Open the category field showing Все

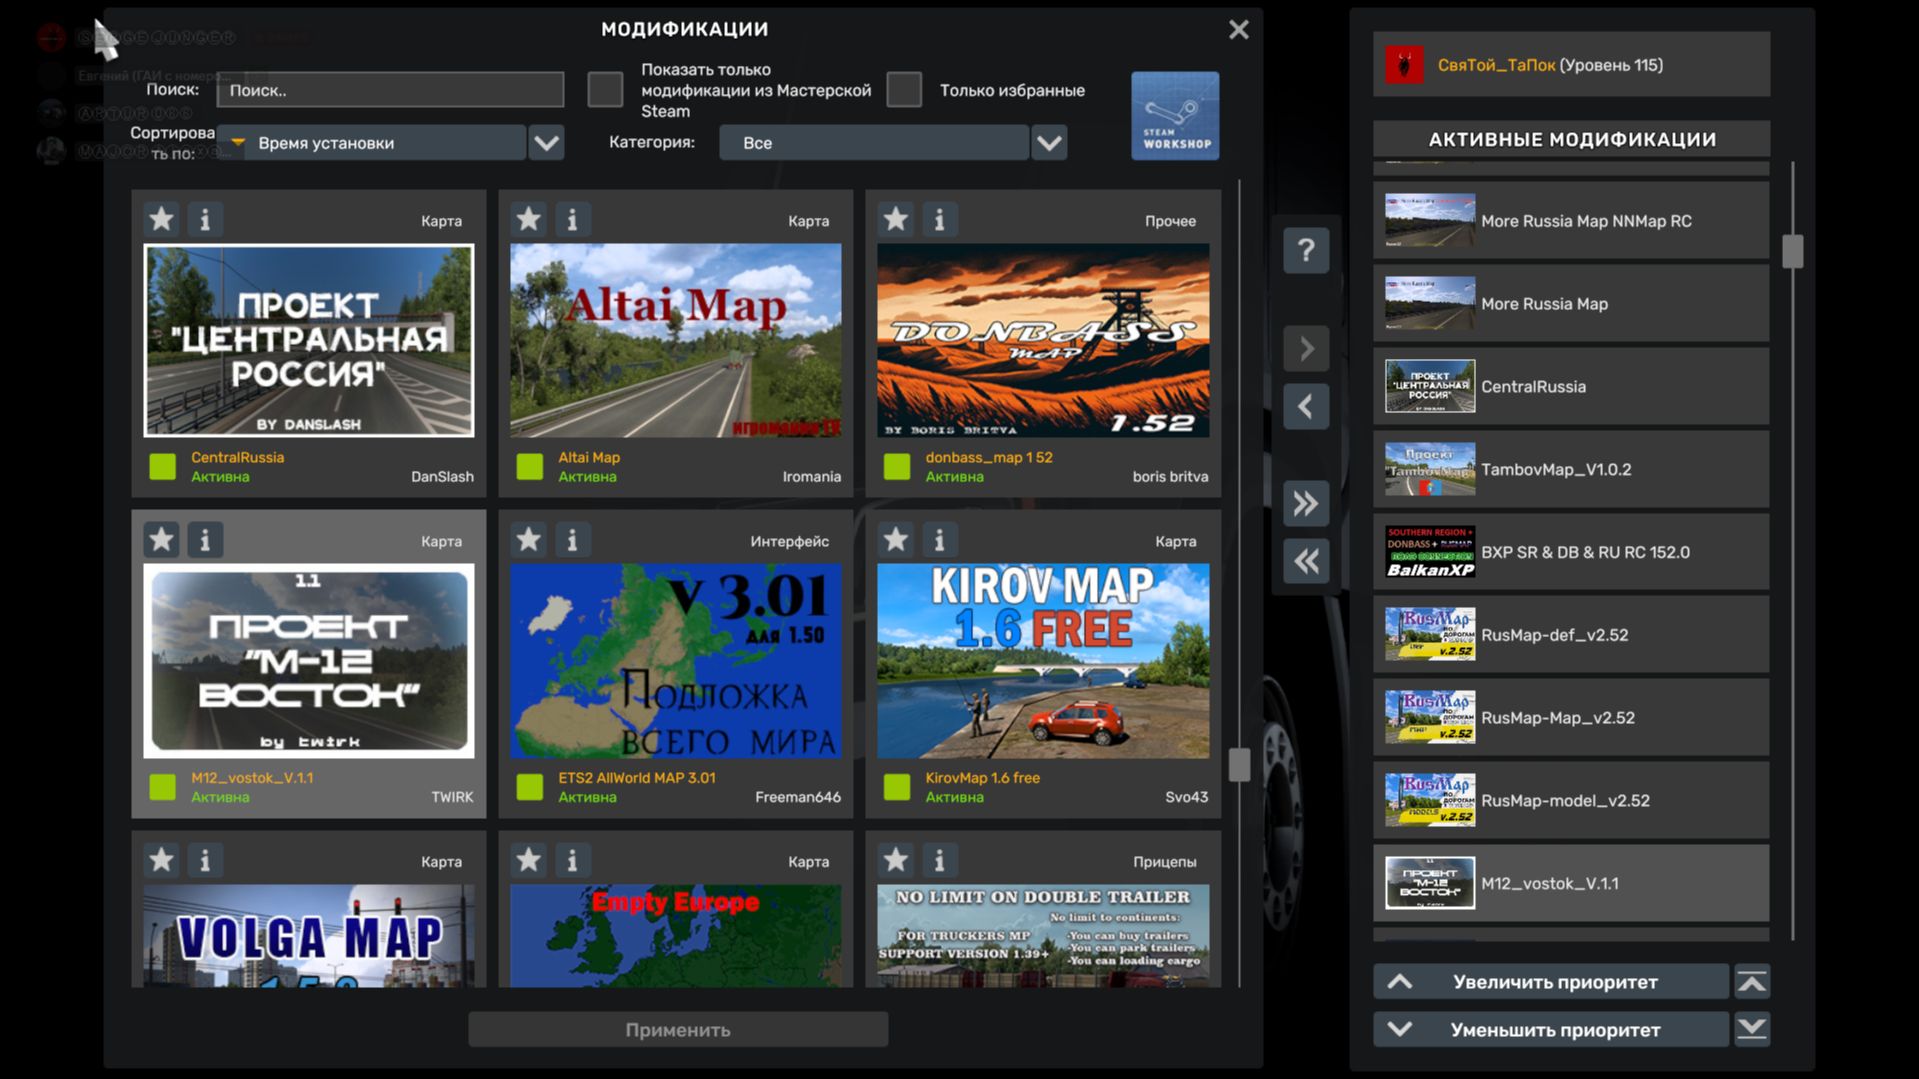coord(873,143)
